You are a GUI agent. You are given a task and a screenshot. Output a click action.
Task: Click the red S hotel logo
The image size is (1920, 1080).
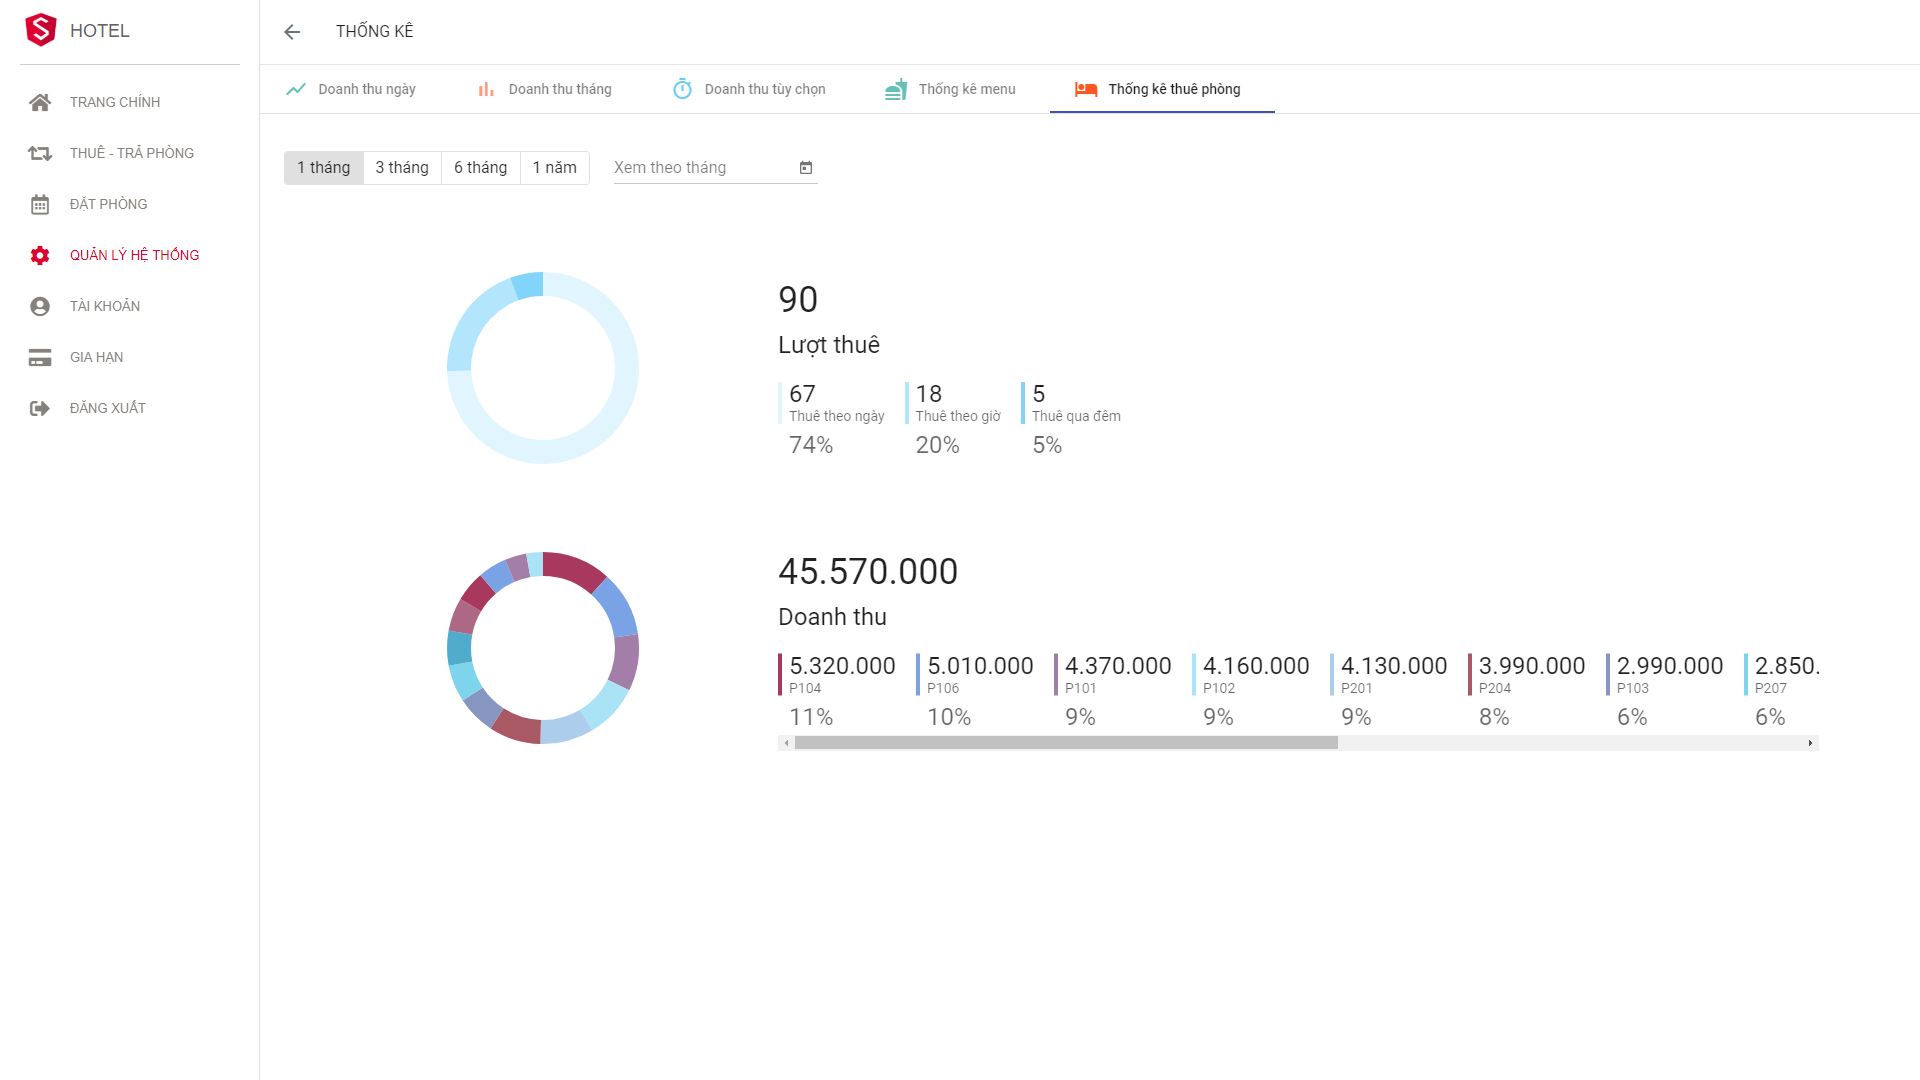[41, 30]
